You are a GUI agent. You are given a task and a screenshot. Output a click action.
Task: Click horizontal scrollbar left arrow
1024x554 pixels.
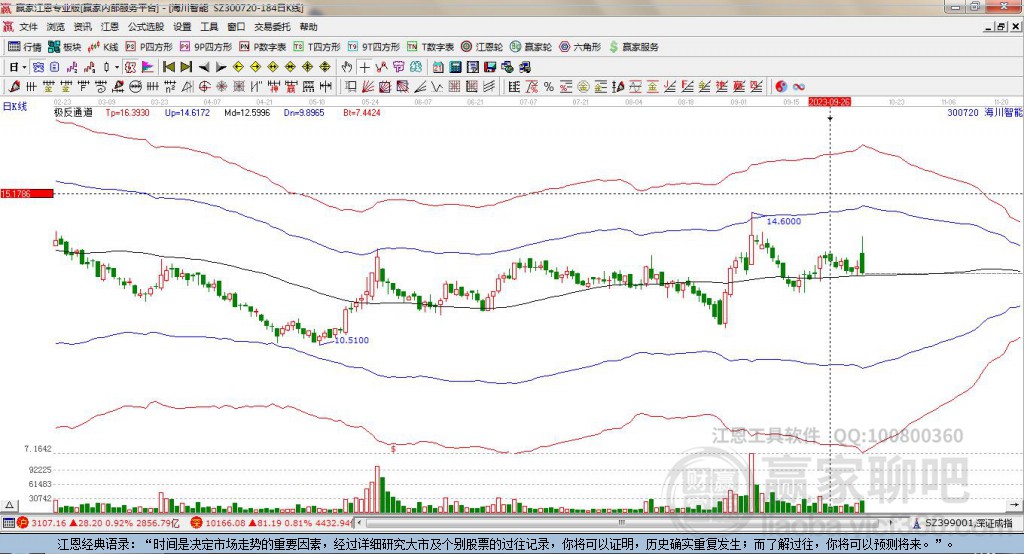point(359,523)
